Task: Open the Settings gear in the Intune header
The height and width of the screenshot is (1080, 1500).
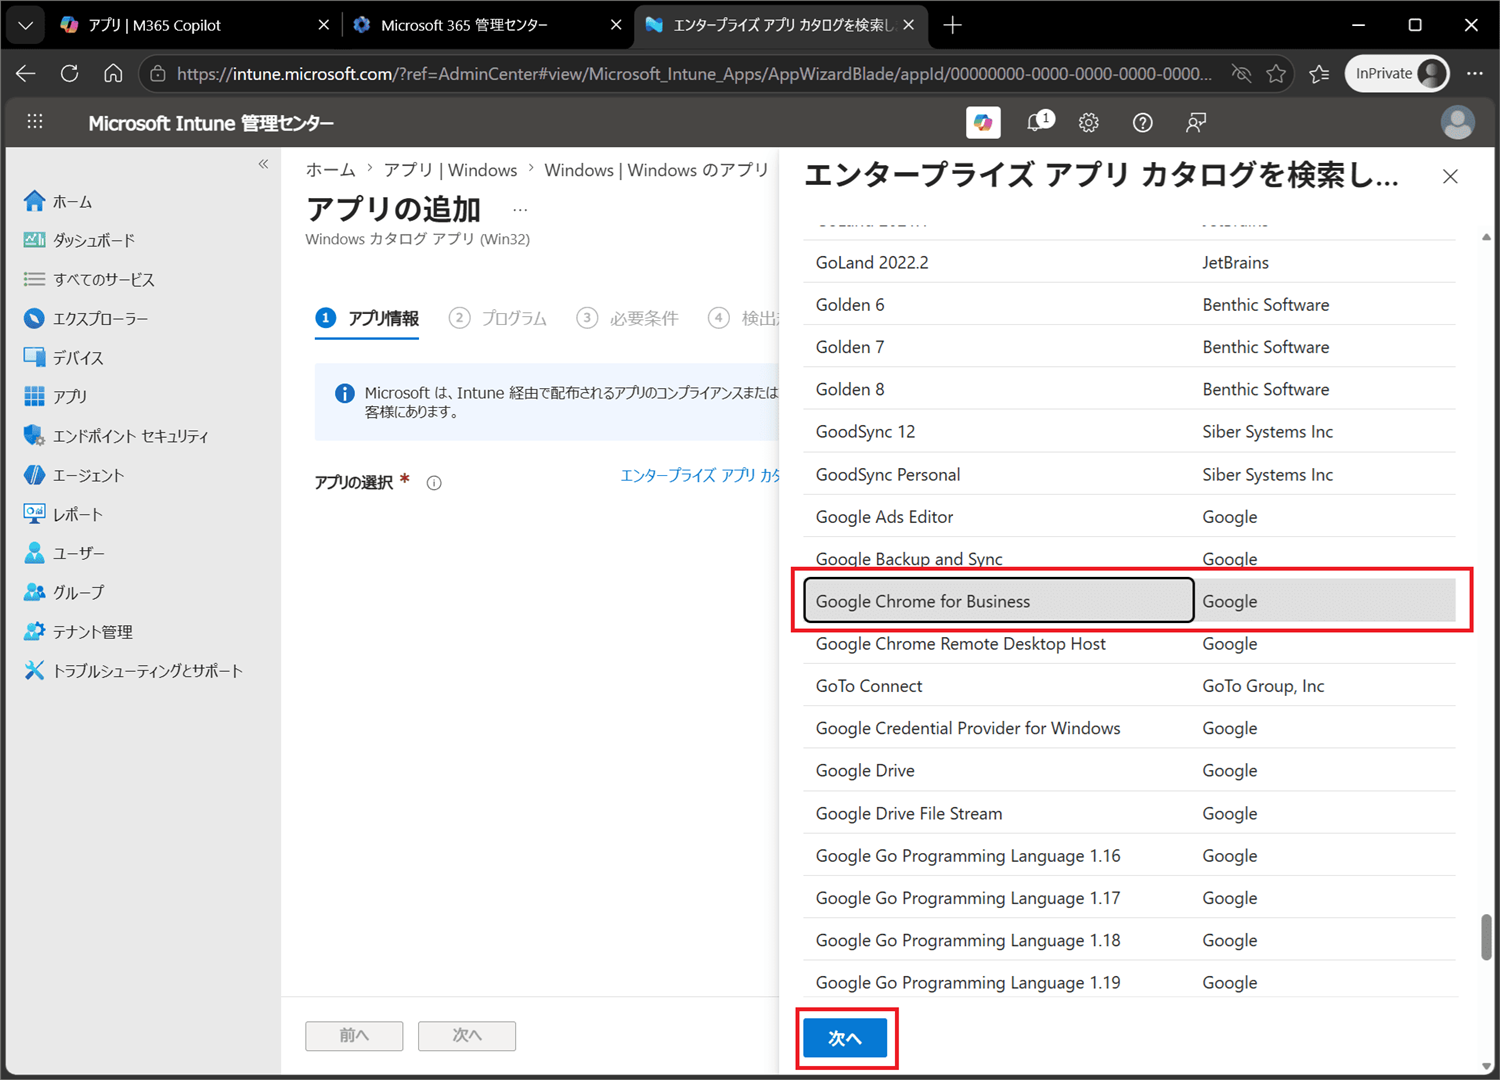Action: pos(1089,122)
